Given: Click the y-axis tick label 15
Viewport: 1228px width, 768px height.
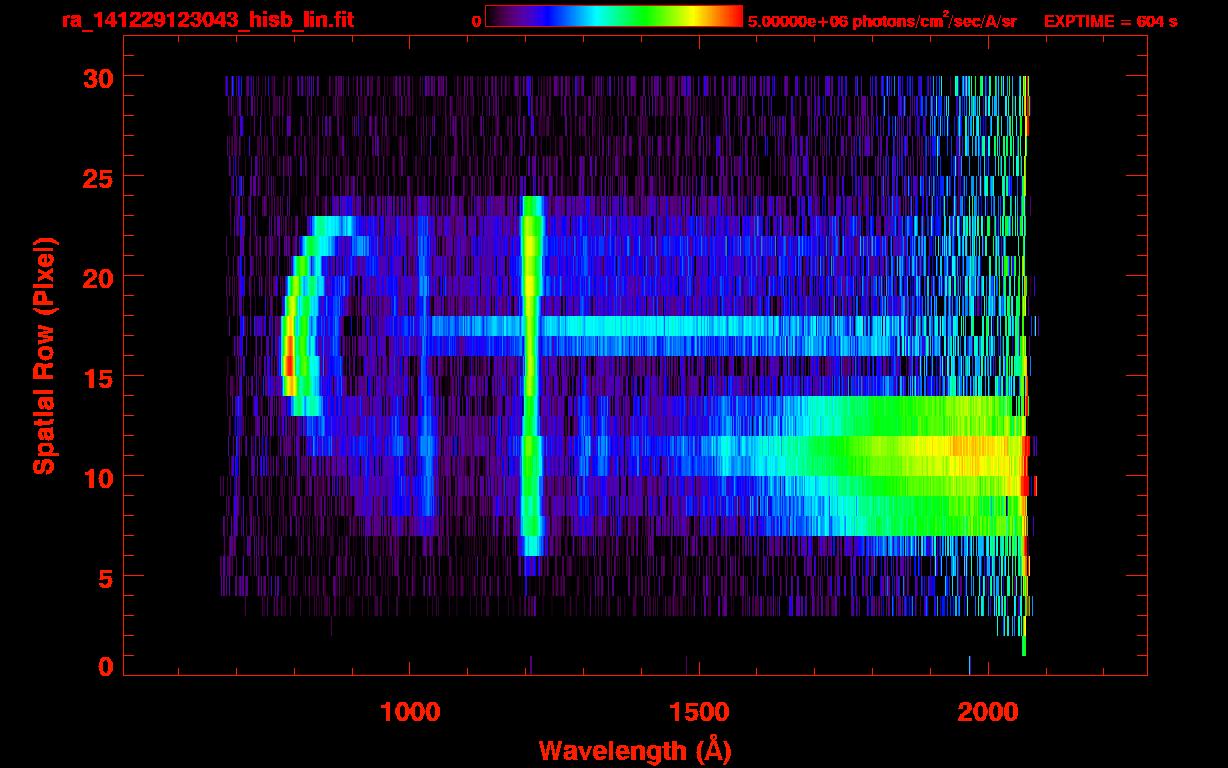Looking at the screenshot, I should [98, 377].
